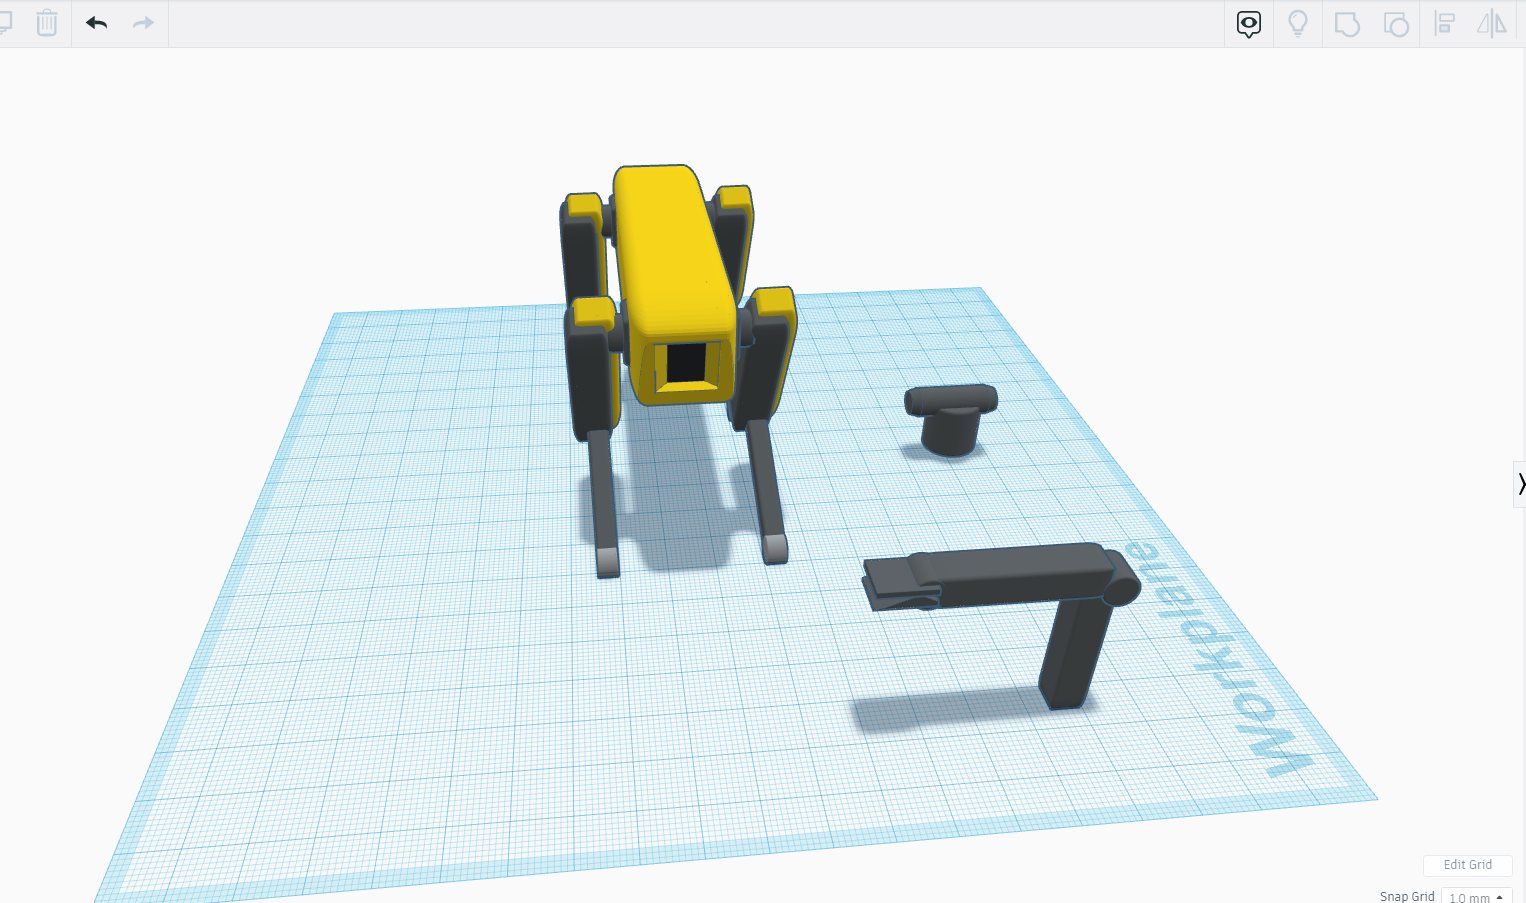Image resolution: width=1526 pixels, height=903 pixels.
Task: Redo the undone action
Action: 144,23
